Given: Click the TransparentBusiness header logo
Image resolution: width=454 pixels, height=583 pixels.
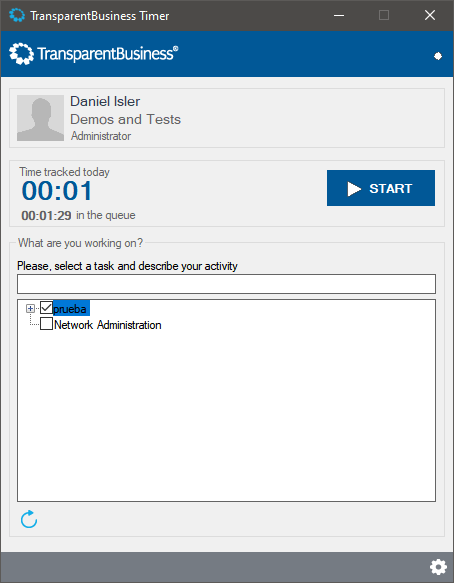Looking at the screenshot, I should [94, 54].
